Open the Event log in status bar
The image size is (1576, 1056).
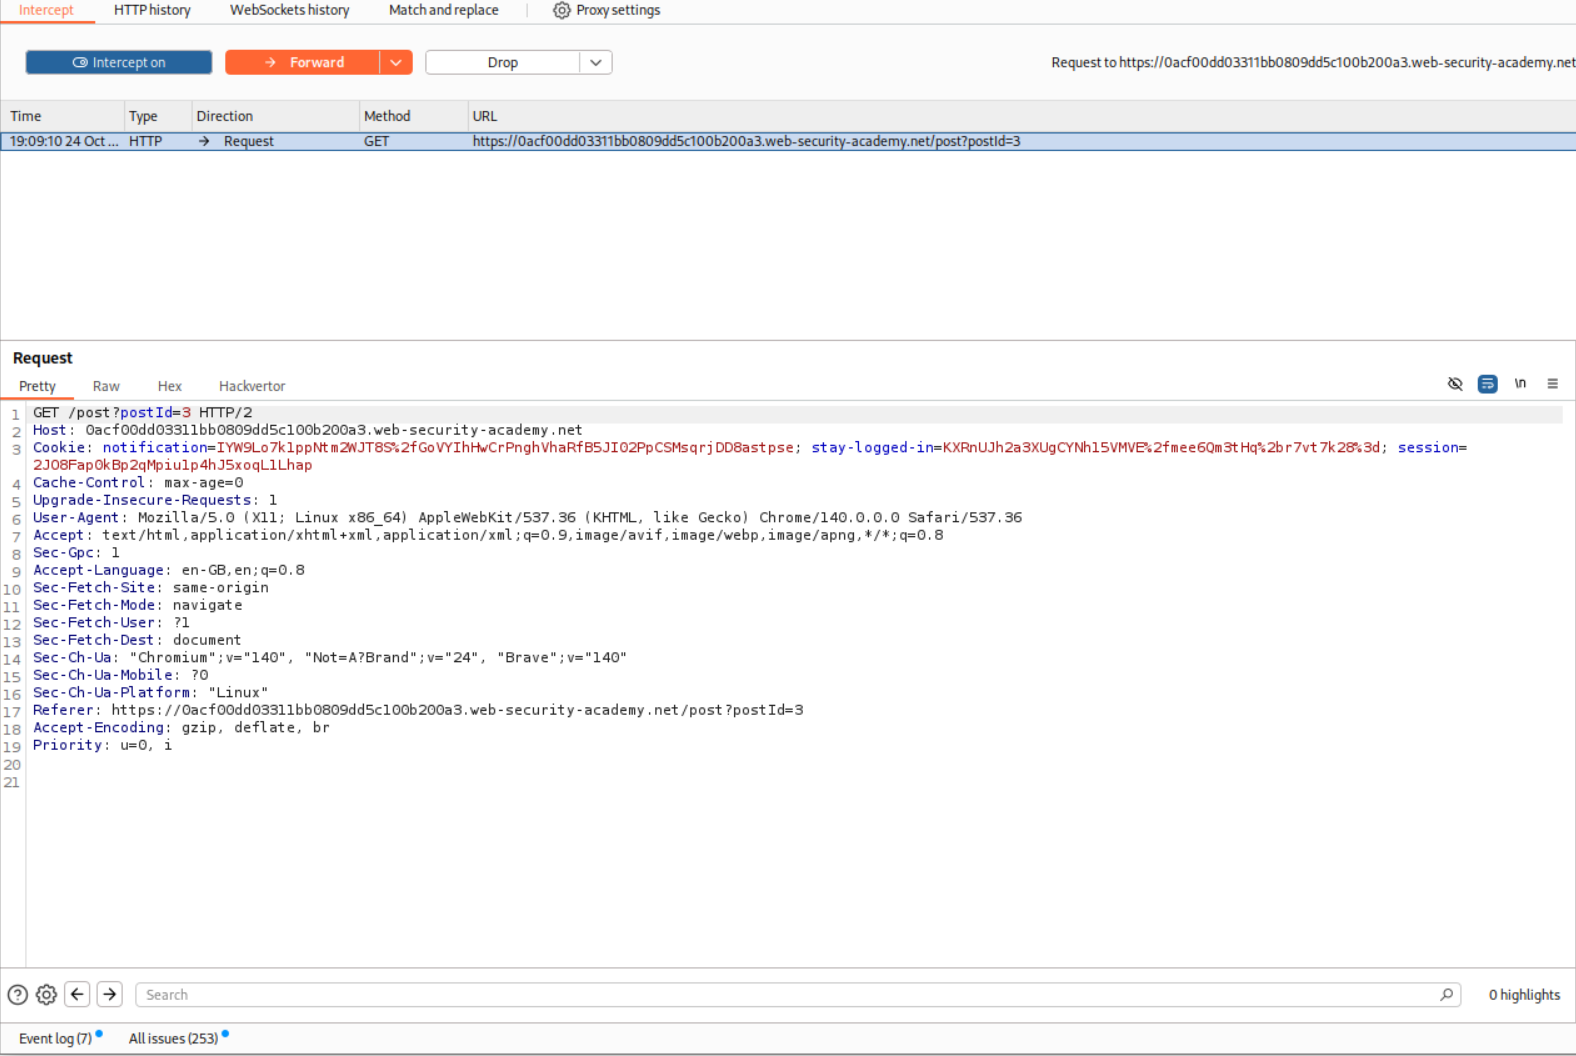click(x=55, y=1038)
